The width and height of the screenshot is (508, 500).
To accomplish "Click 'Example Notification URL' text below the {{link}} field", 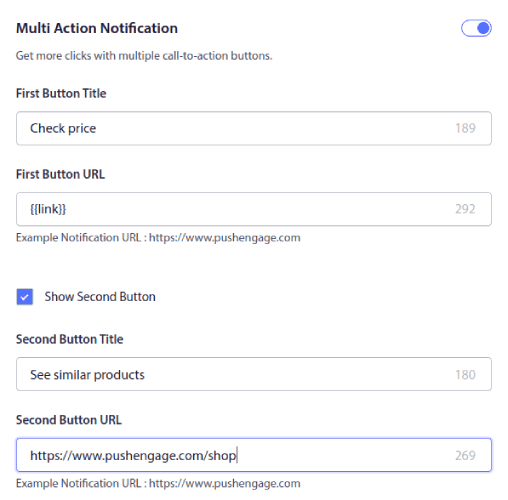I will (78, 238).
